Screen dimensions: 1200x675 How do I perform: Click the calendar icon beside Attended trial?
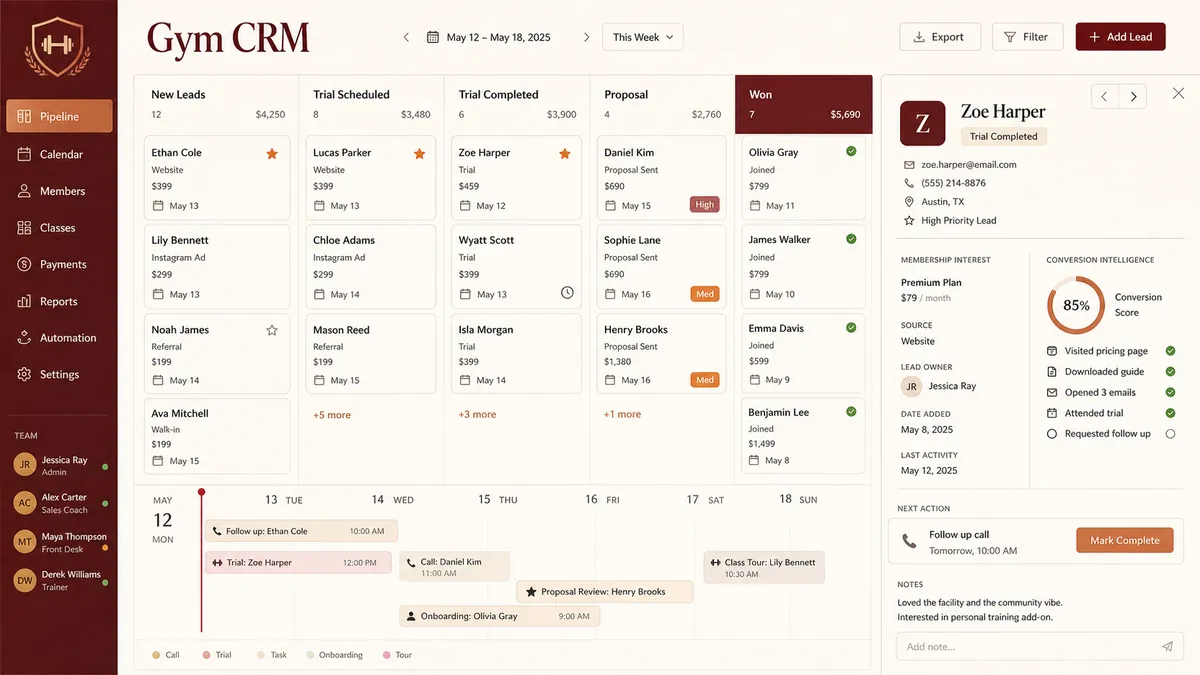tap(1052, 413)
